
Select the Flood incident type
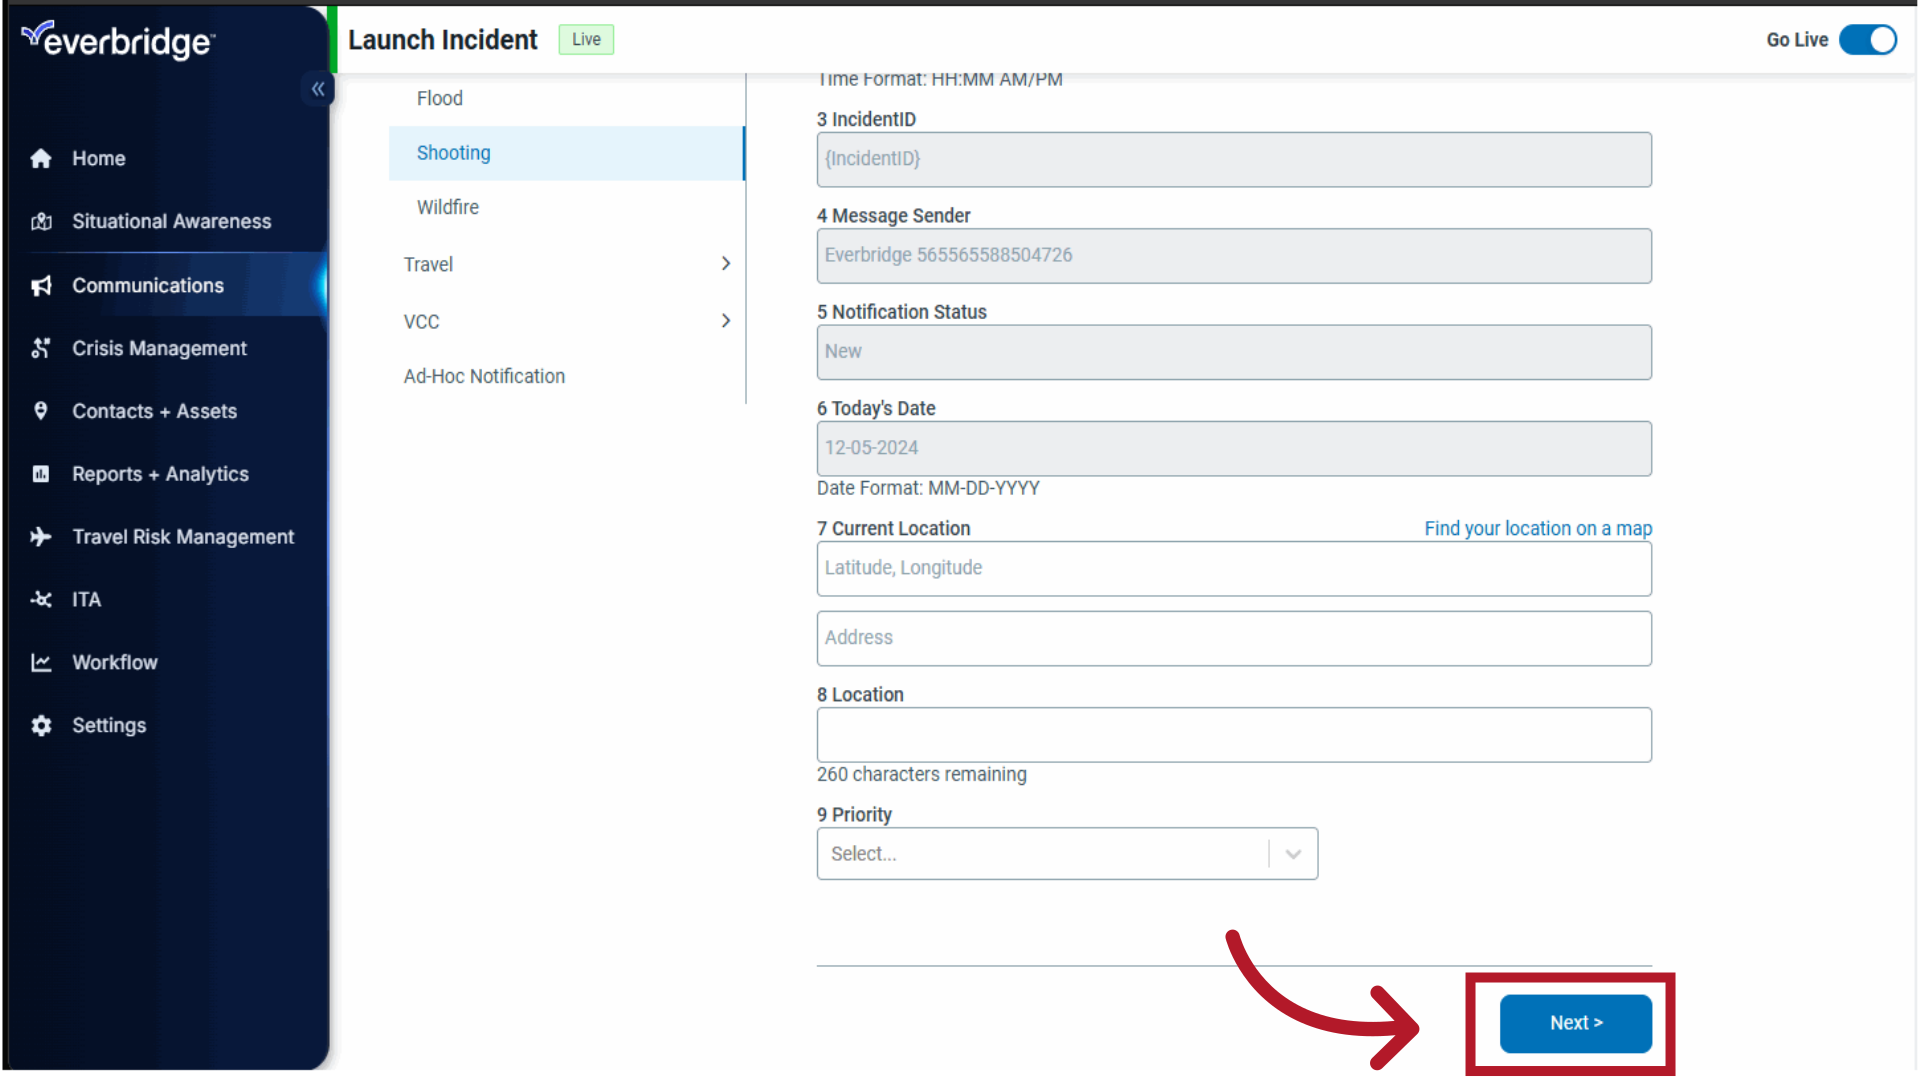[440, 98]
